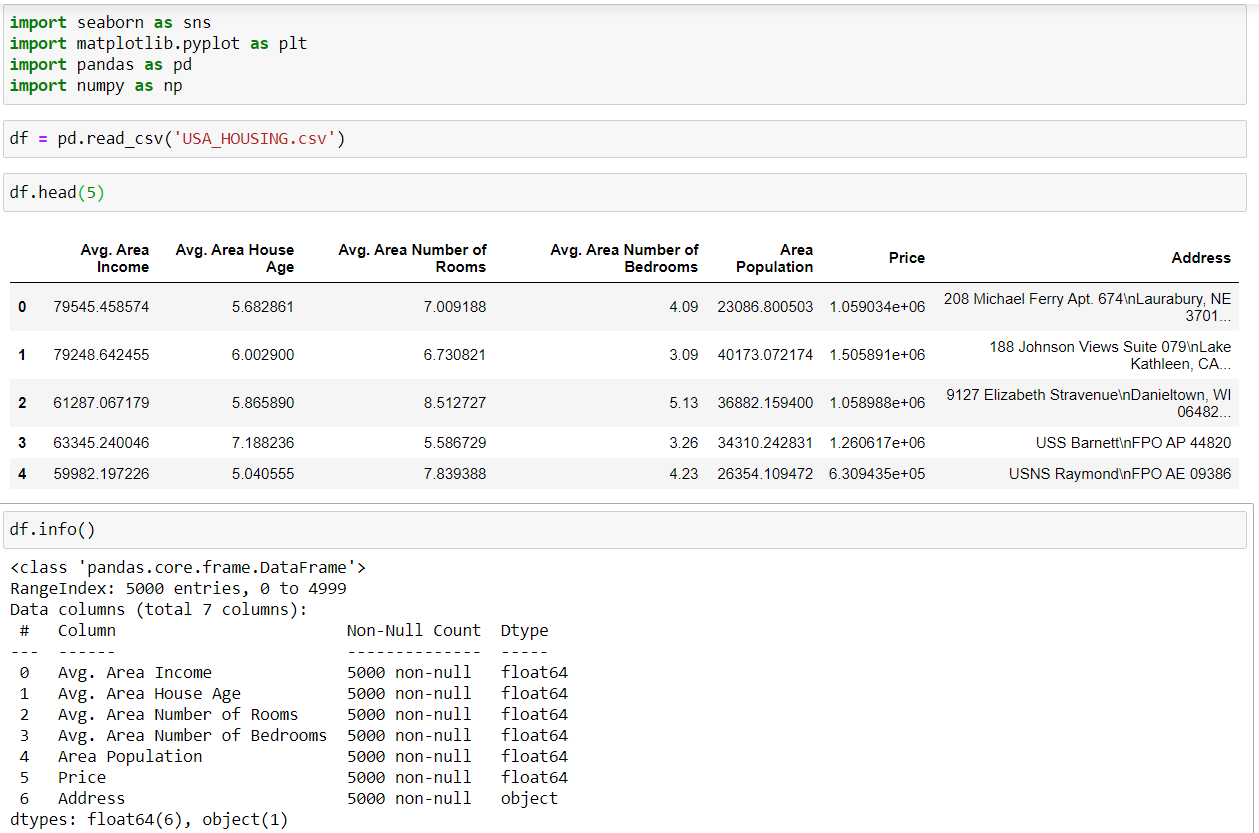The height and width of the screenshot is (833, 1259).
Task: Click the 'USNS Raymond' address cell
Action: [1120, 474]
